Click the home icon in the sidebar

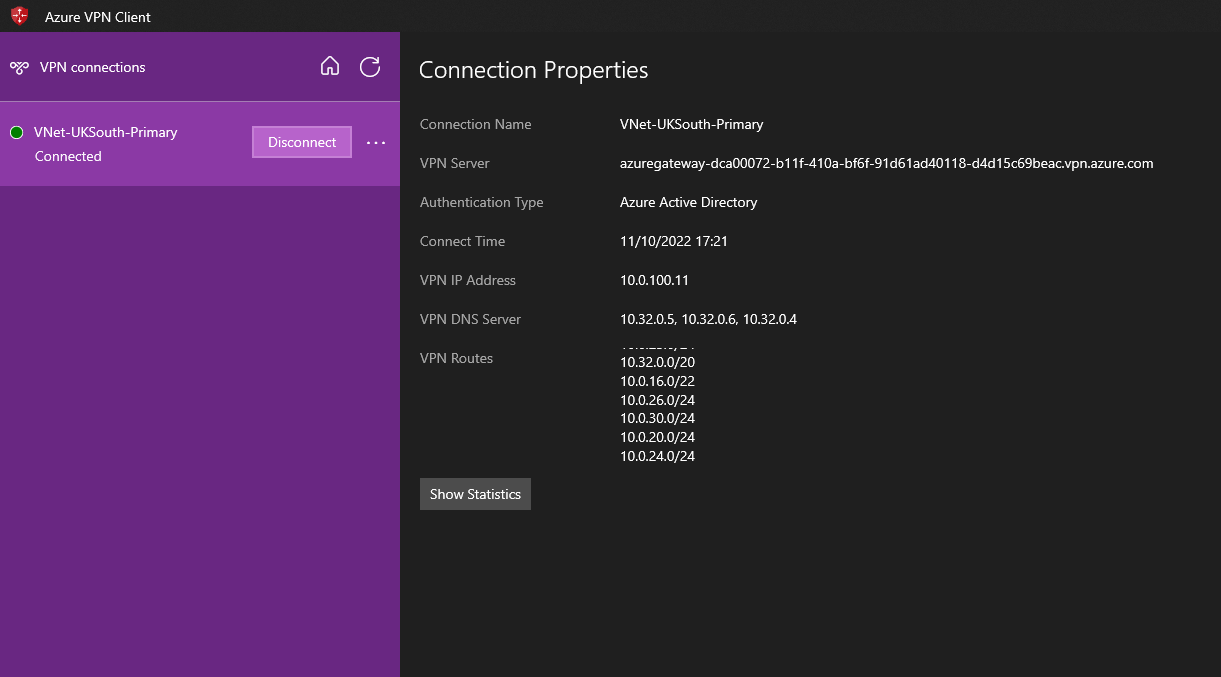point(330,66)
